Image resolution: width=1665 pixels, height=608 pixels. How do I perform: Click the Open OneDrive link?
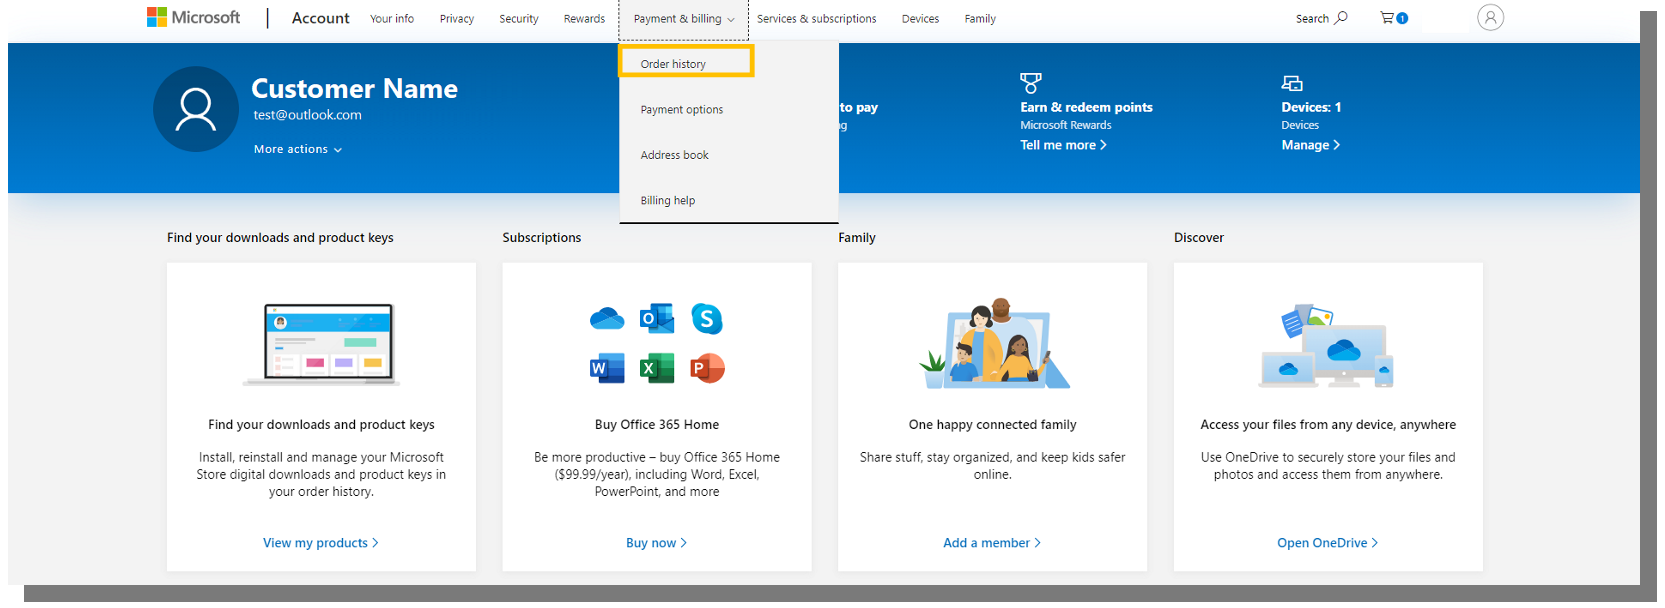1327,543
